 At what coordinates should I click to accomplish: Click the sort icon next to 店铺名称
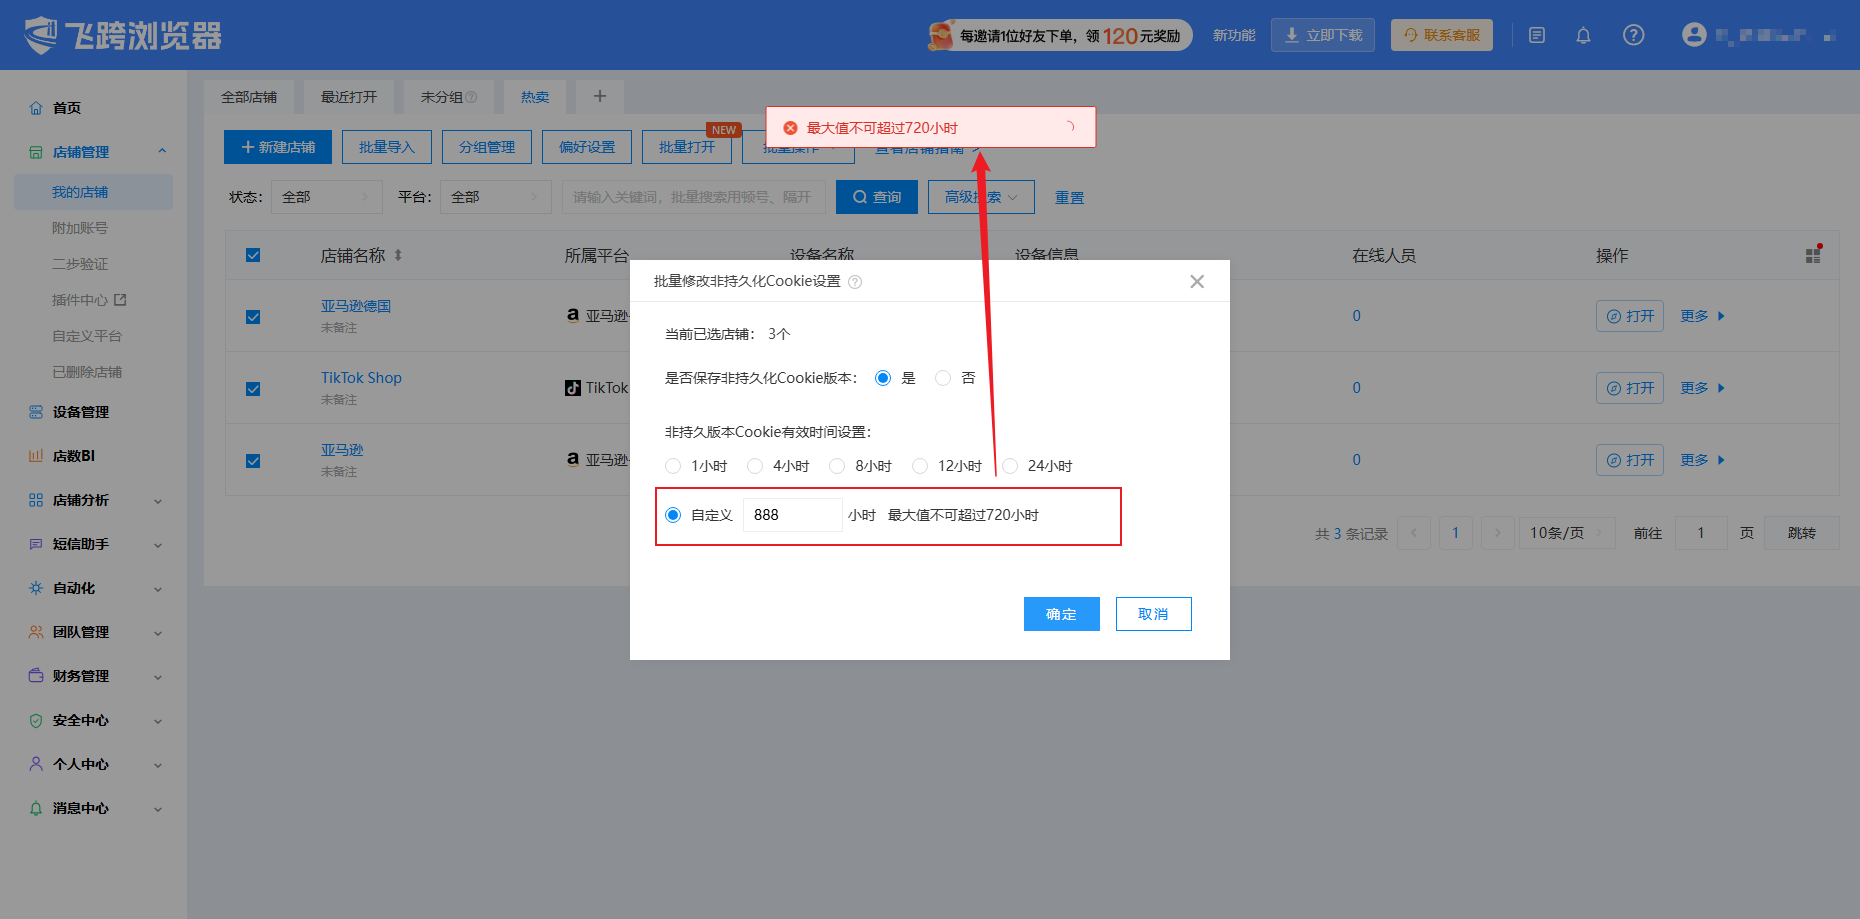[398, 255]
